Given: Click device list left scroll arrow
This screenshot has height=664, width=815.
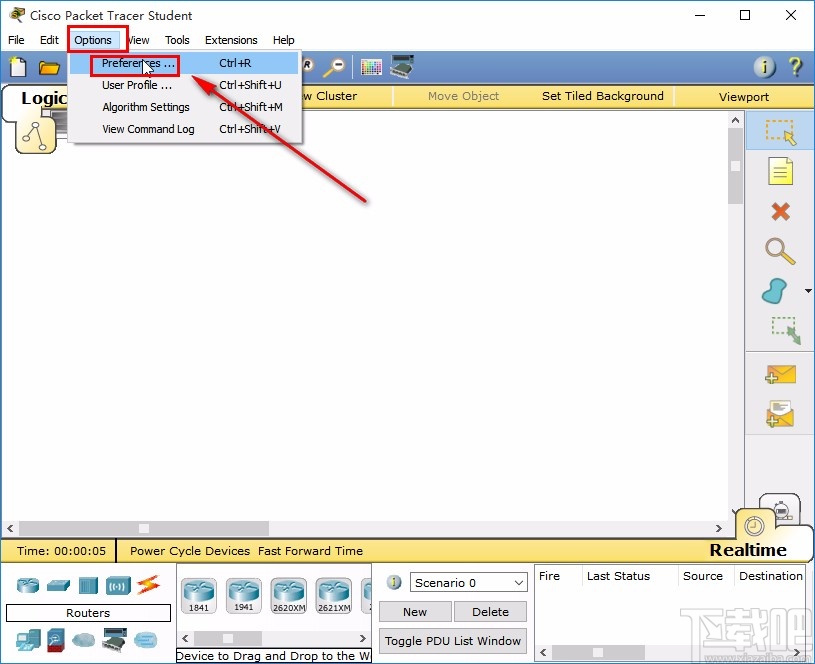Looking at the screenshot, I should (186, 638).
